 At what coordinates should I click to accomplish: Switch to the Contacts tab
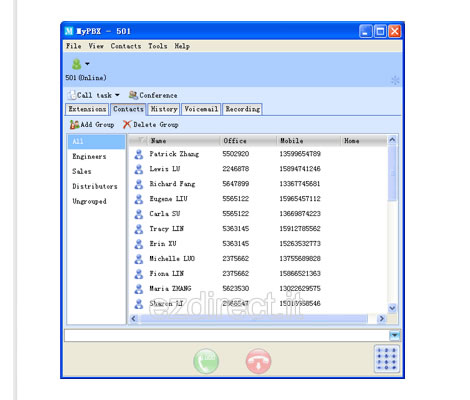pyautogui.click(x=128, y=109)
